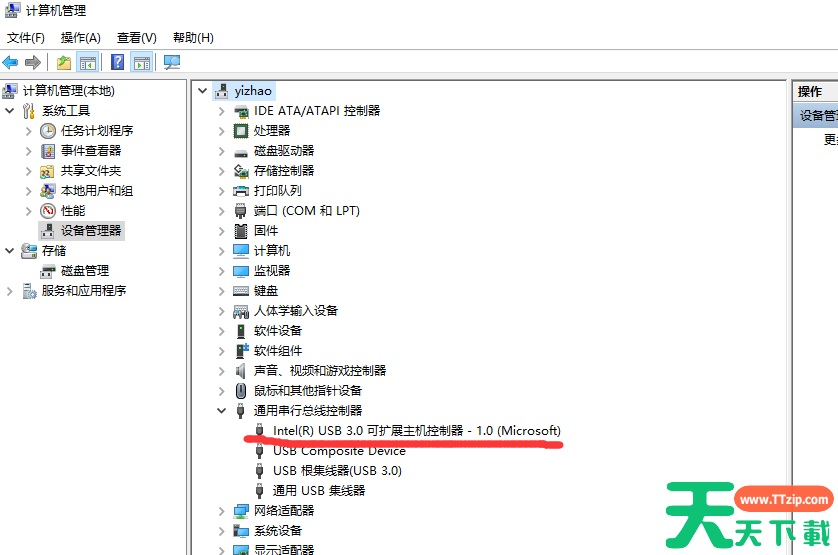Expand the 软件设备 category

[221, 331]
